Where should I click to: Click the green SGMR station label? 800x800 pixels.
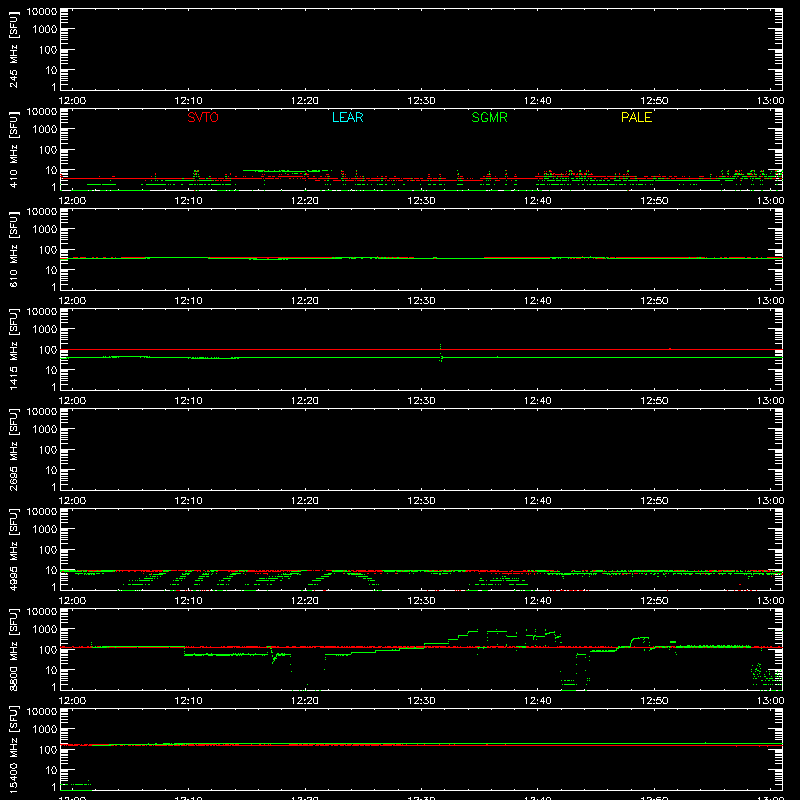[489, 117]
